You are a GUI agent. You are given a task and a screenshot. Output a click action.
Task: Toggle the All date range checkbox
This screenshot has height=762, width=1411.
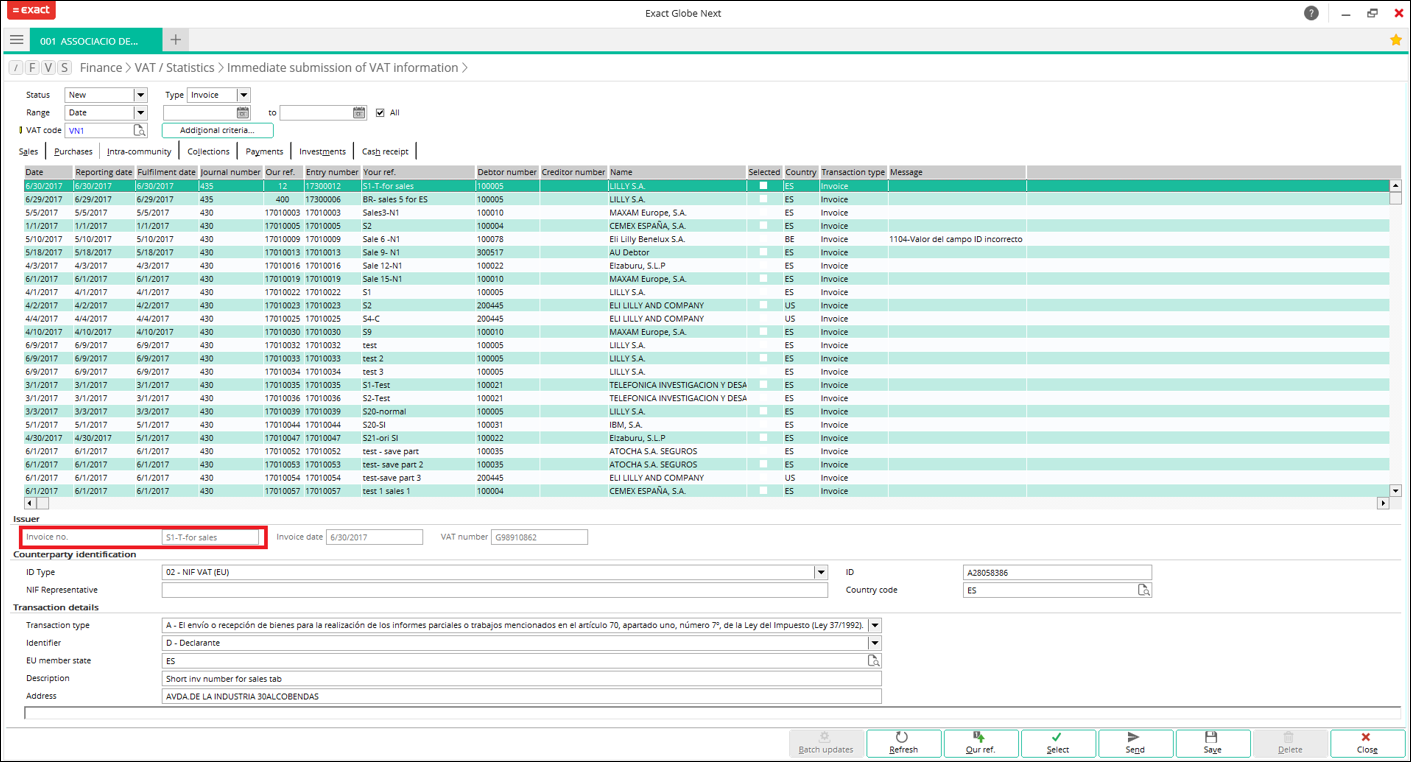(x=380, y=113)
